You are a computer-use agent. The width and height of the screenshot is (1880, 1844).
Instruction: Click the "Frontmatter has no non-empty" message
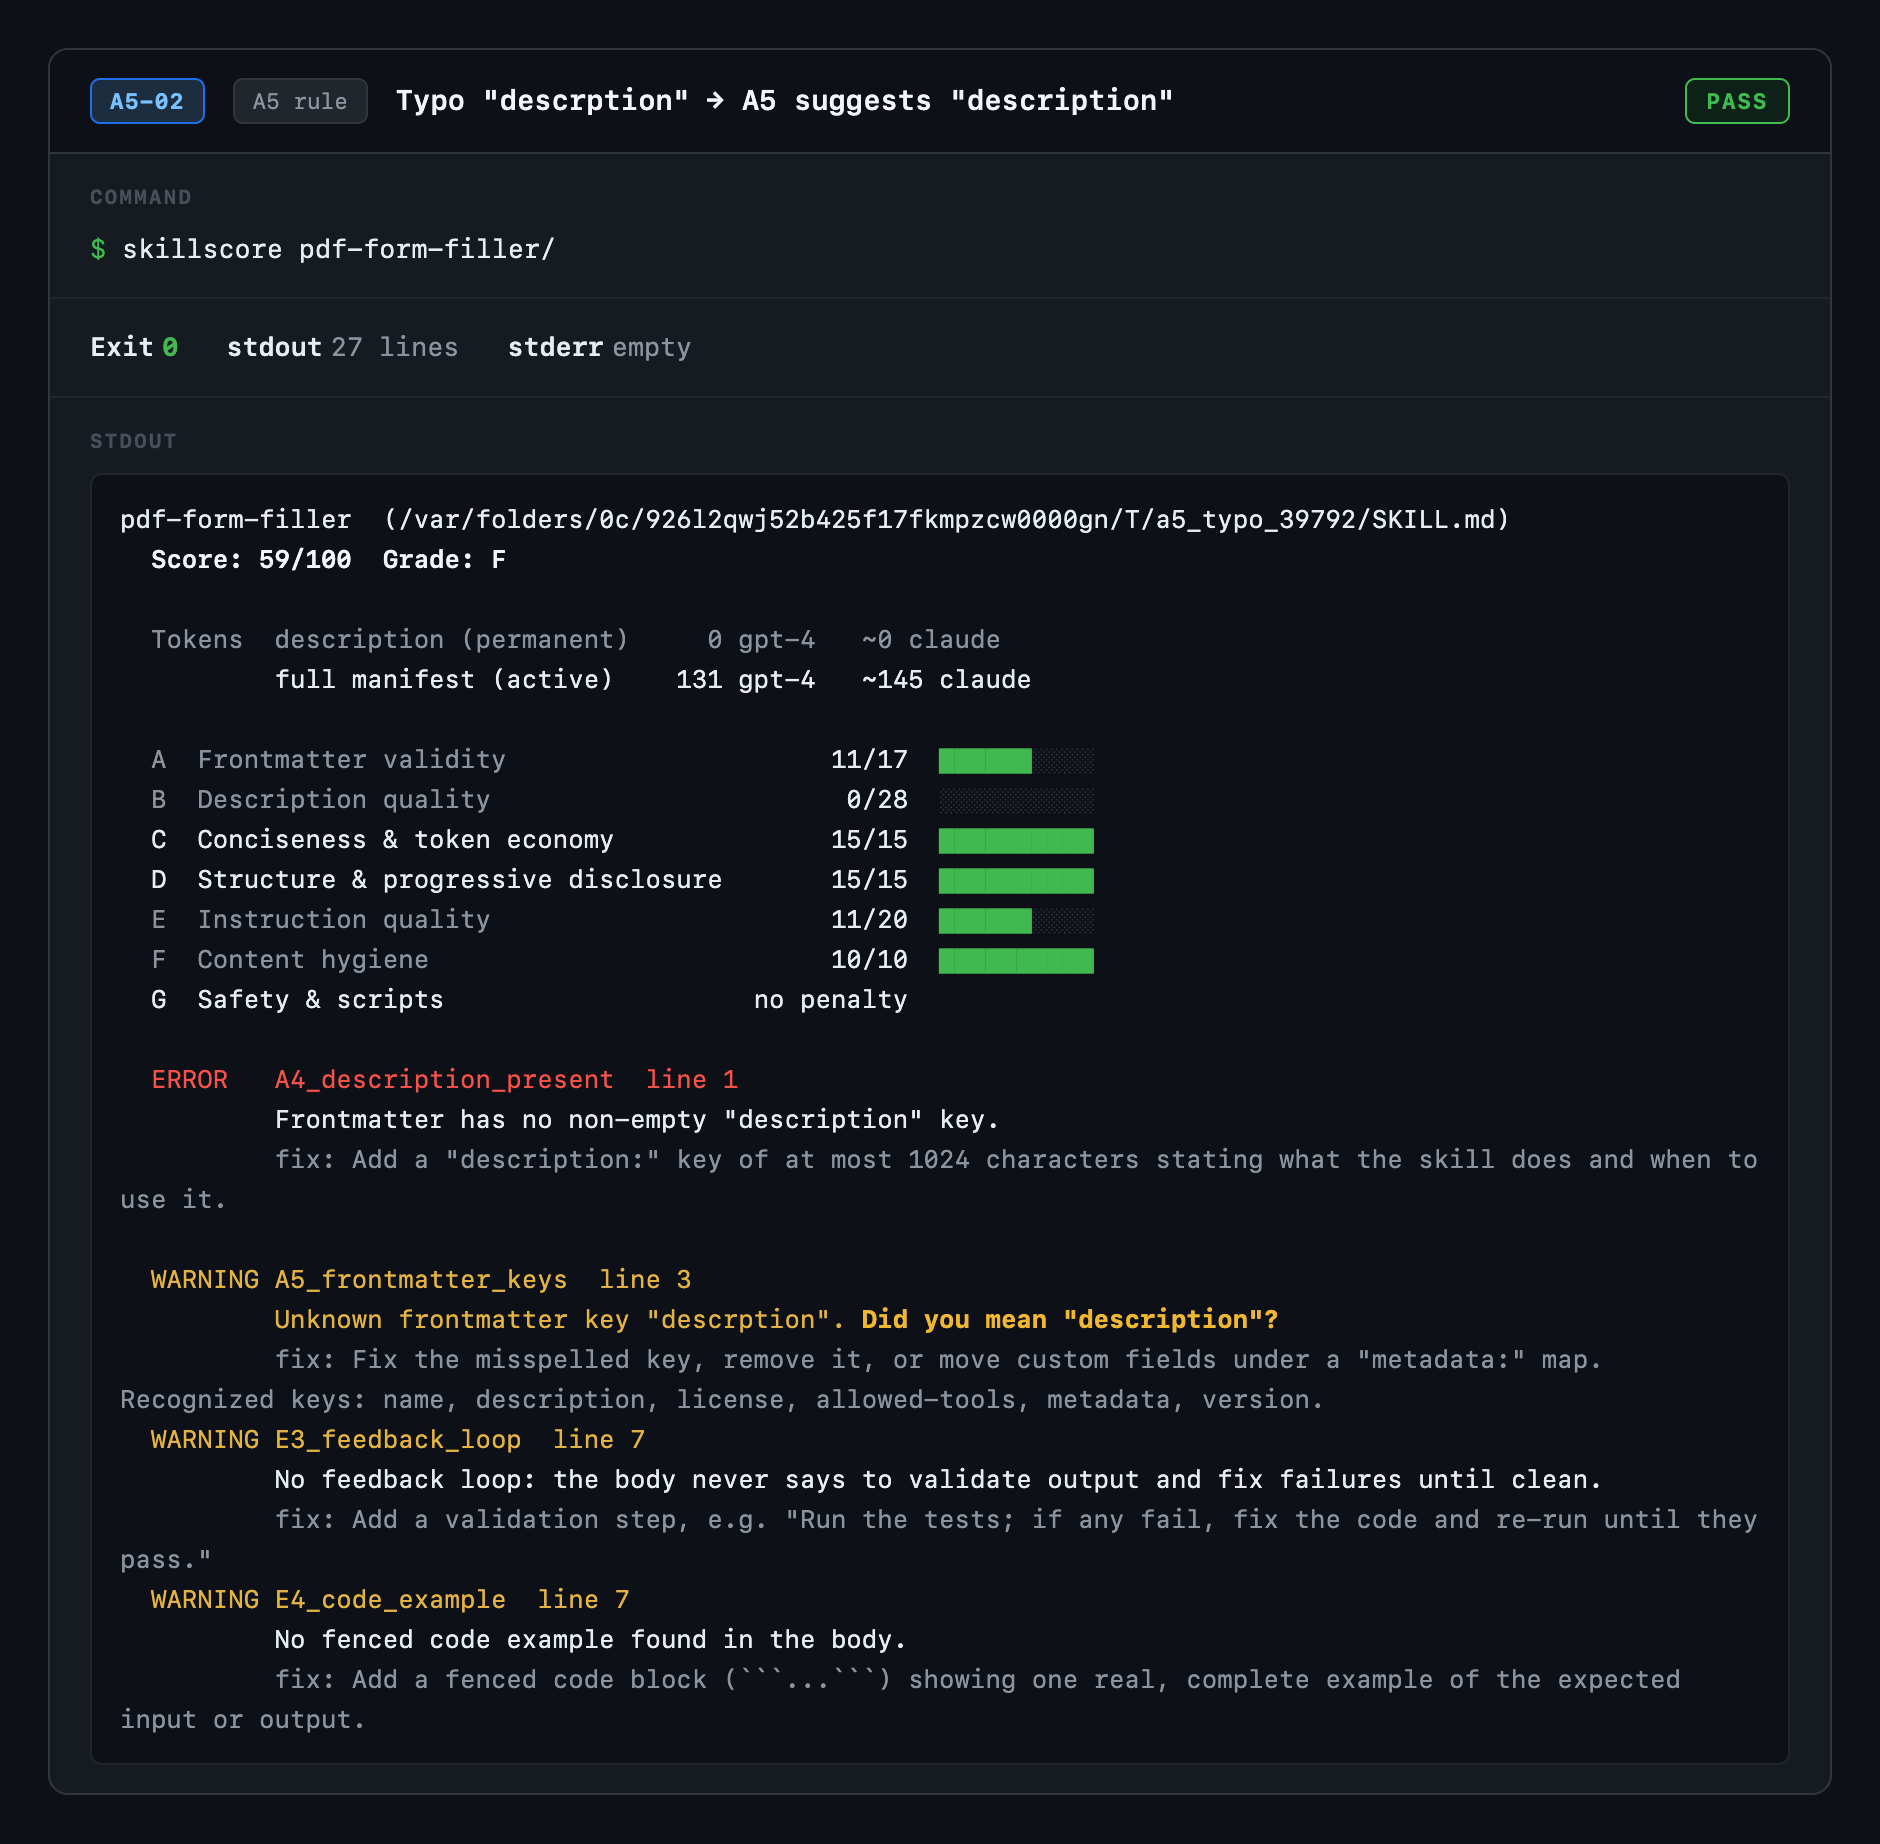point(637,1119)
